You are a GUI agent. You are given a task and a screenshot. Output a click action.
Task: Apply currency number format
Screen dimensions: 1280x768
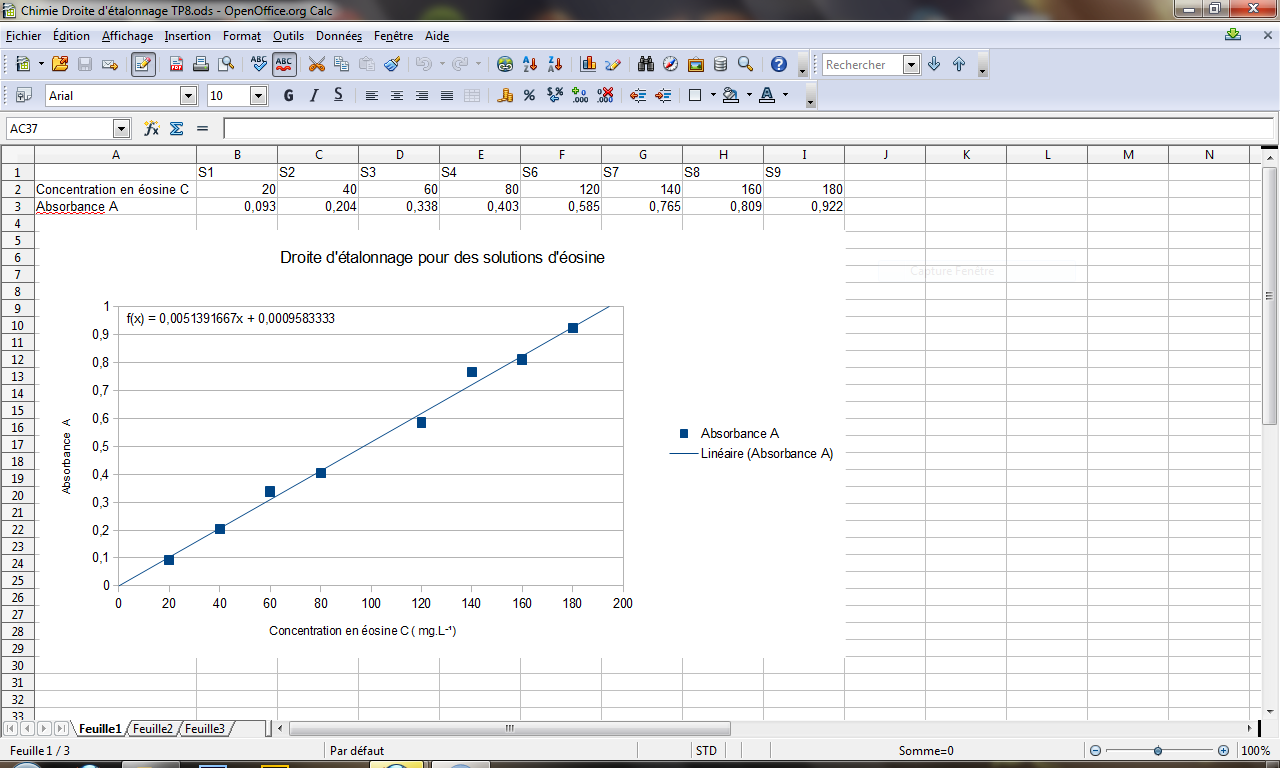[505, 96]
